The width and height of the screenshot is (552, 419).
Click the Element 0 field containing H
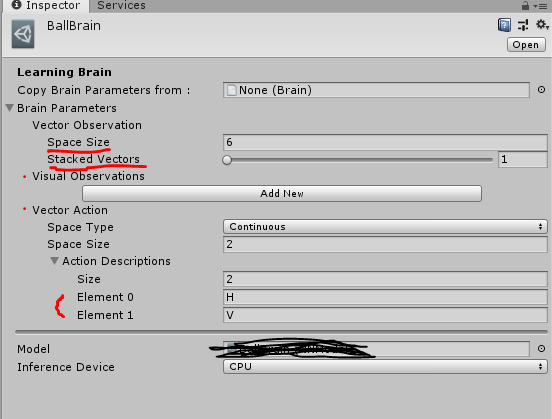pyautogui.click(x=385, y=297)
